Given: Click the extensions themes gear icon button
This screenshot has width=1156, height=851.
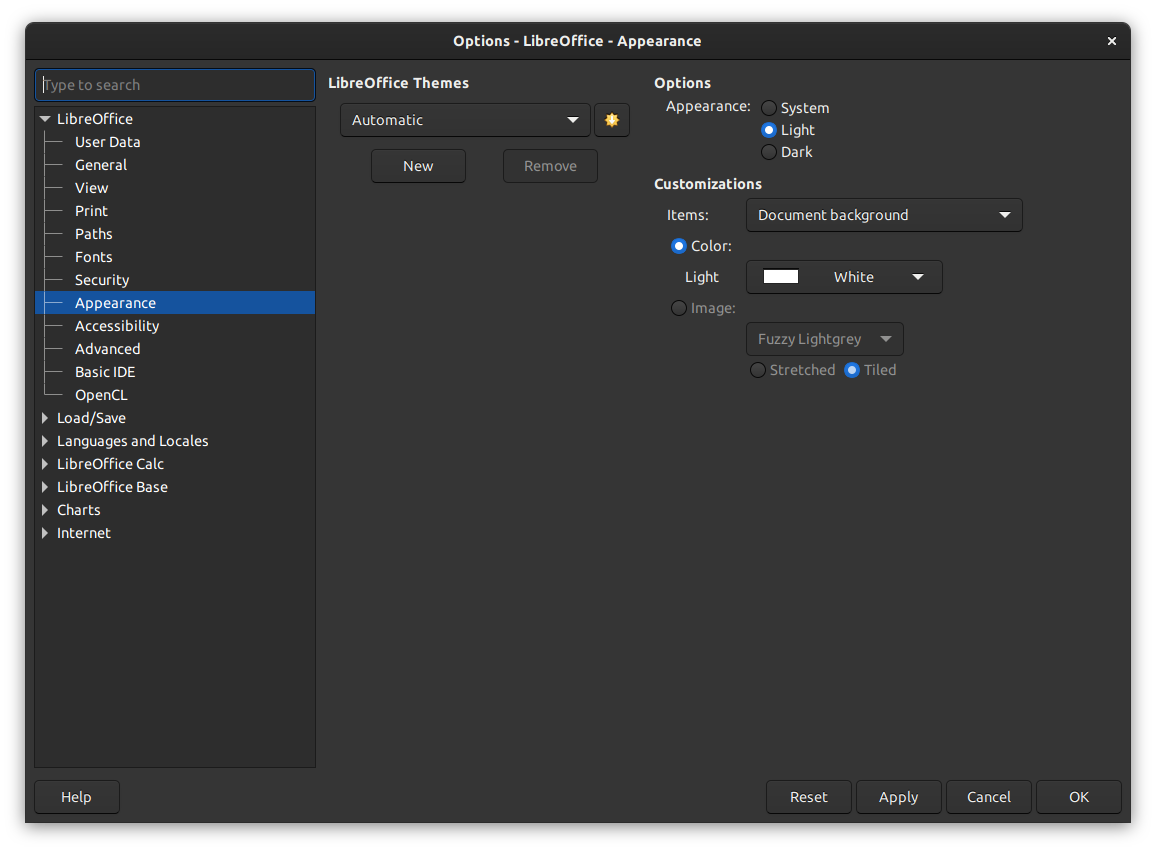Looking at the screenshot, I should 611,120.
